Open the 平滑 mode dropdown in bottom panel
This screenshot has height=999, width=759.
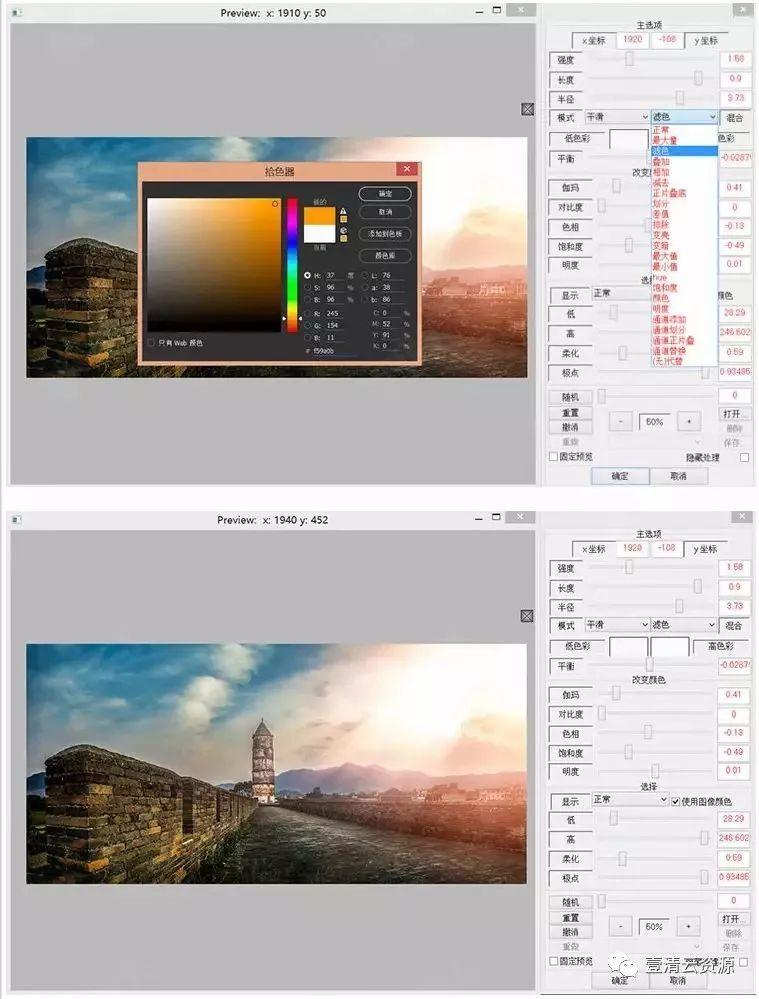coord(616,625)
